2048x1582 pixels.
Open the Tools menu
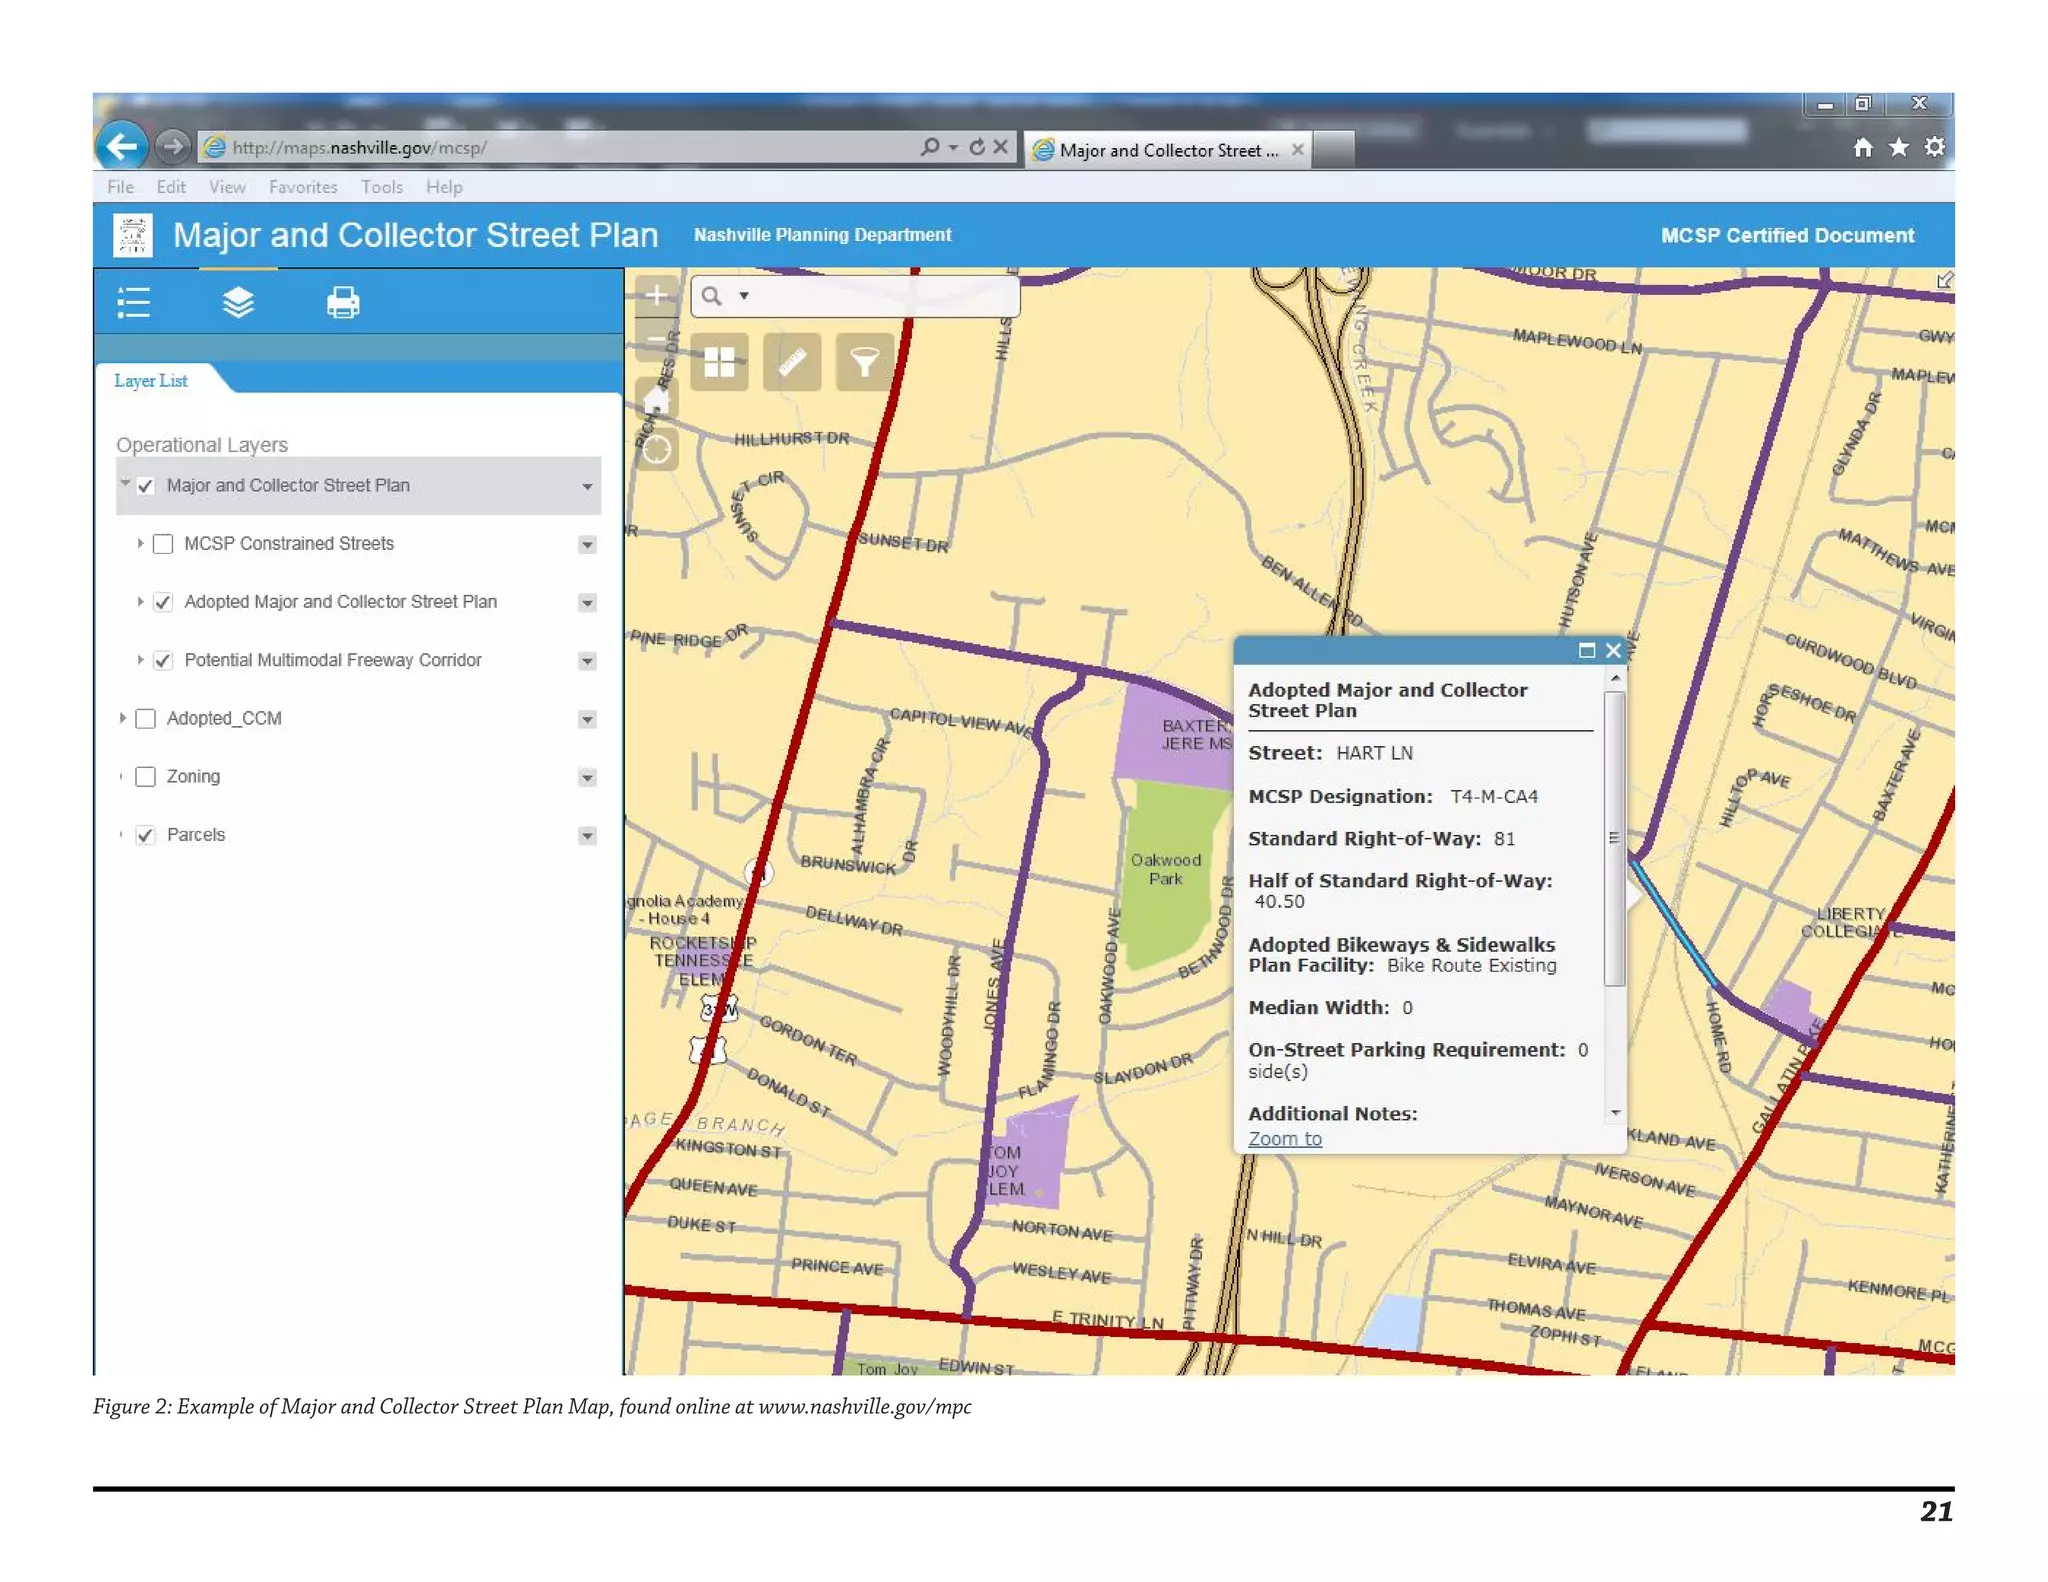click(382, 187)
